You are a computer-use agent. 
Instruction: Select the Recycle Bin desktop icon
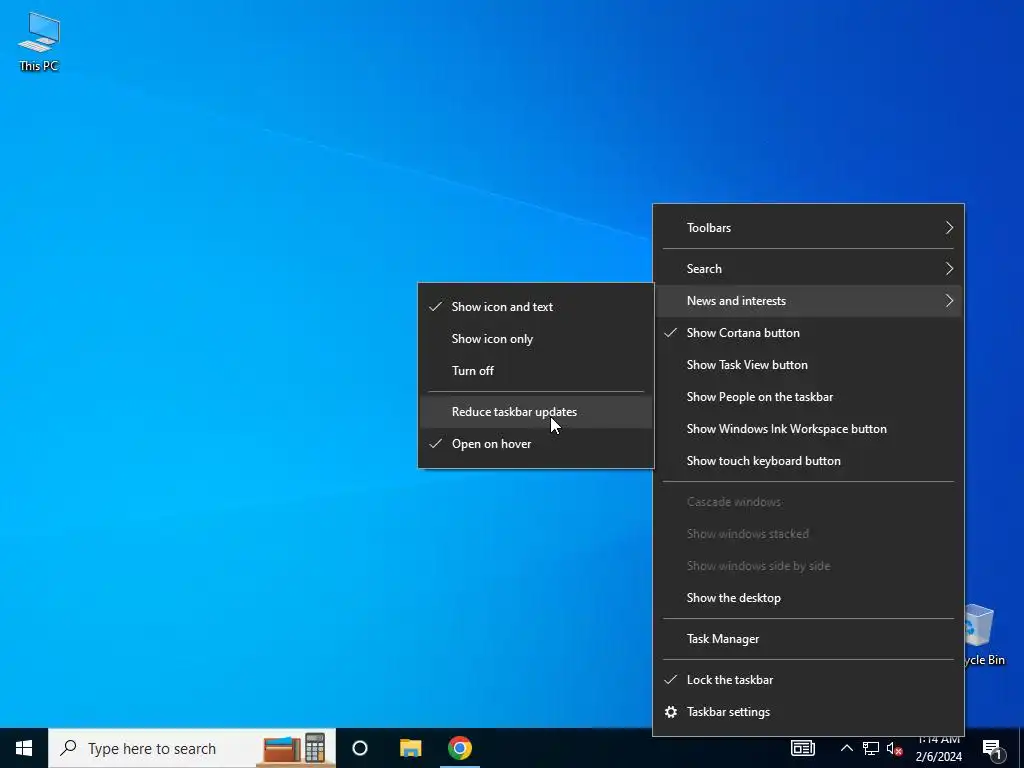(x=982, y=635)
